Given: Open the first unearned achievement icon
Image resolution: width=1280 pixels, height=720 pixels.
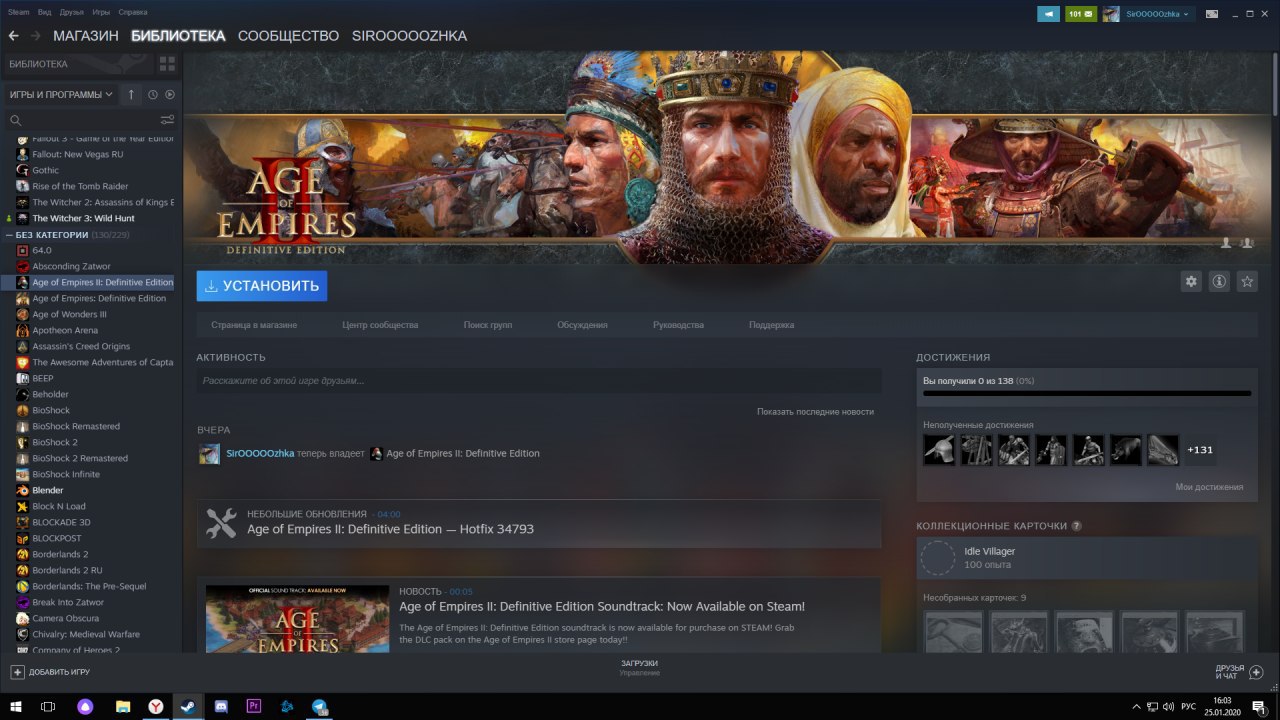Looking at the screenshot, I should 939,450.
